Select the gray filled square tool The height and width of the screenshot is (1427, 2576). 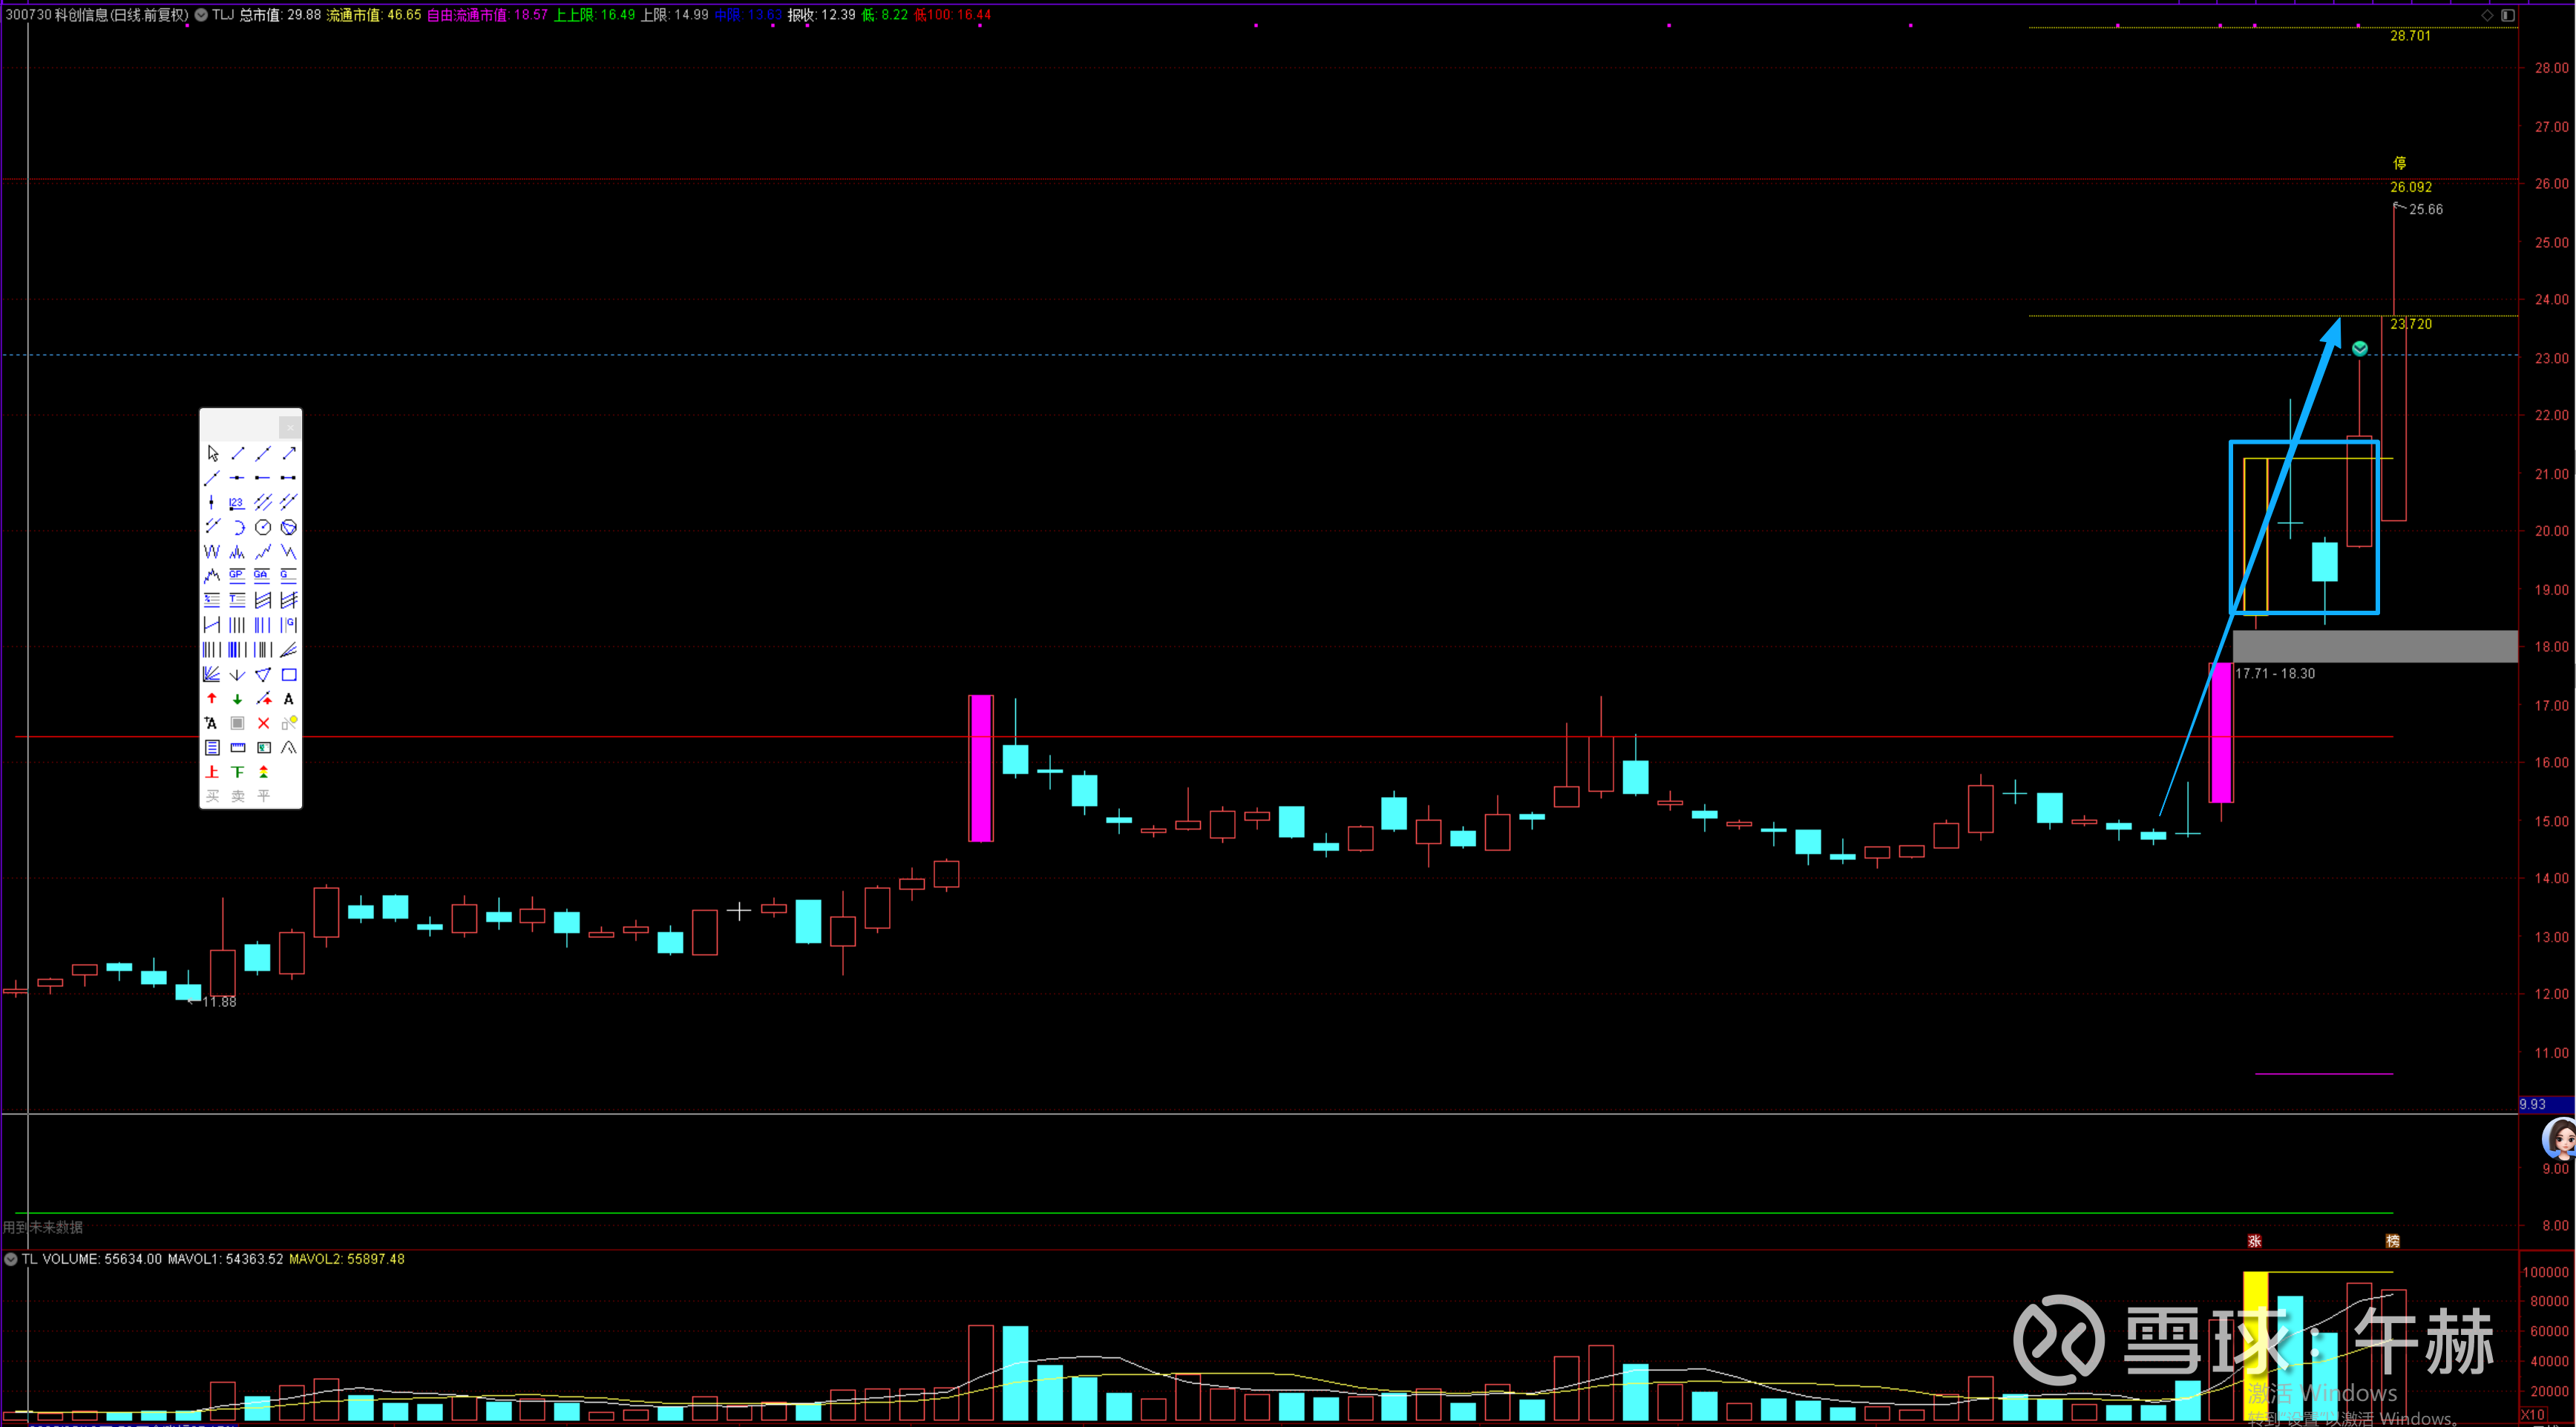pyautogui.click(x=237, y=723)
